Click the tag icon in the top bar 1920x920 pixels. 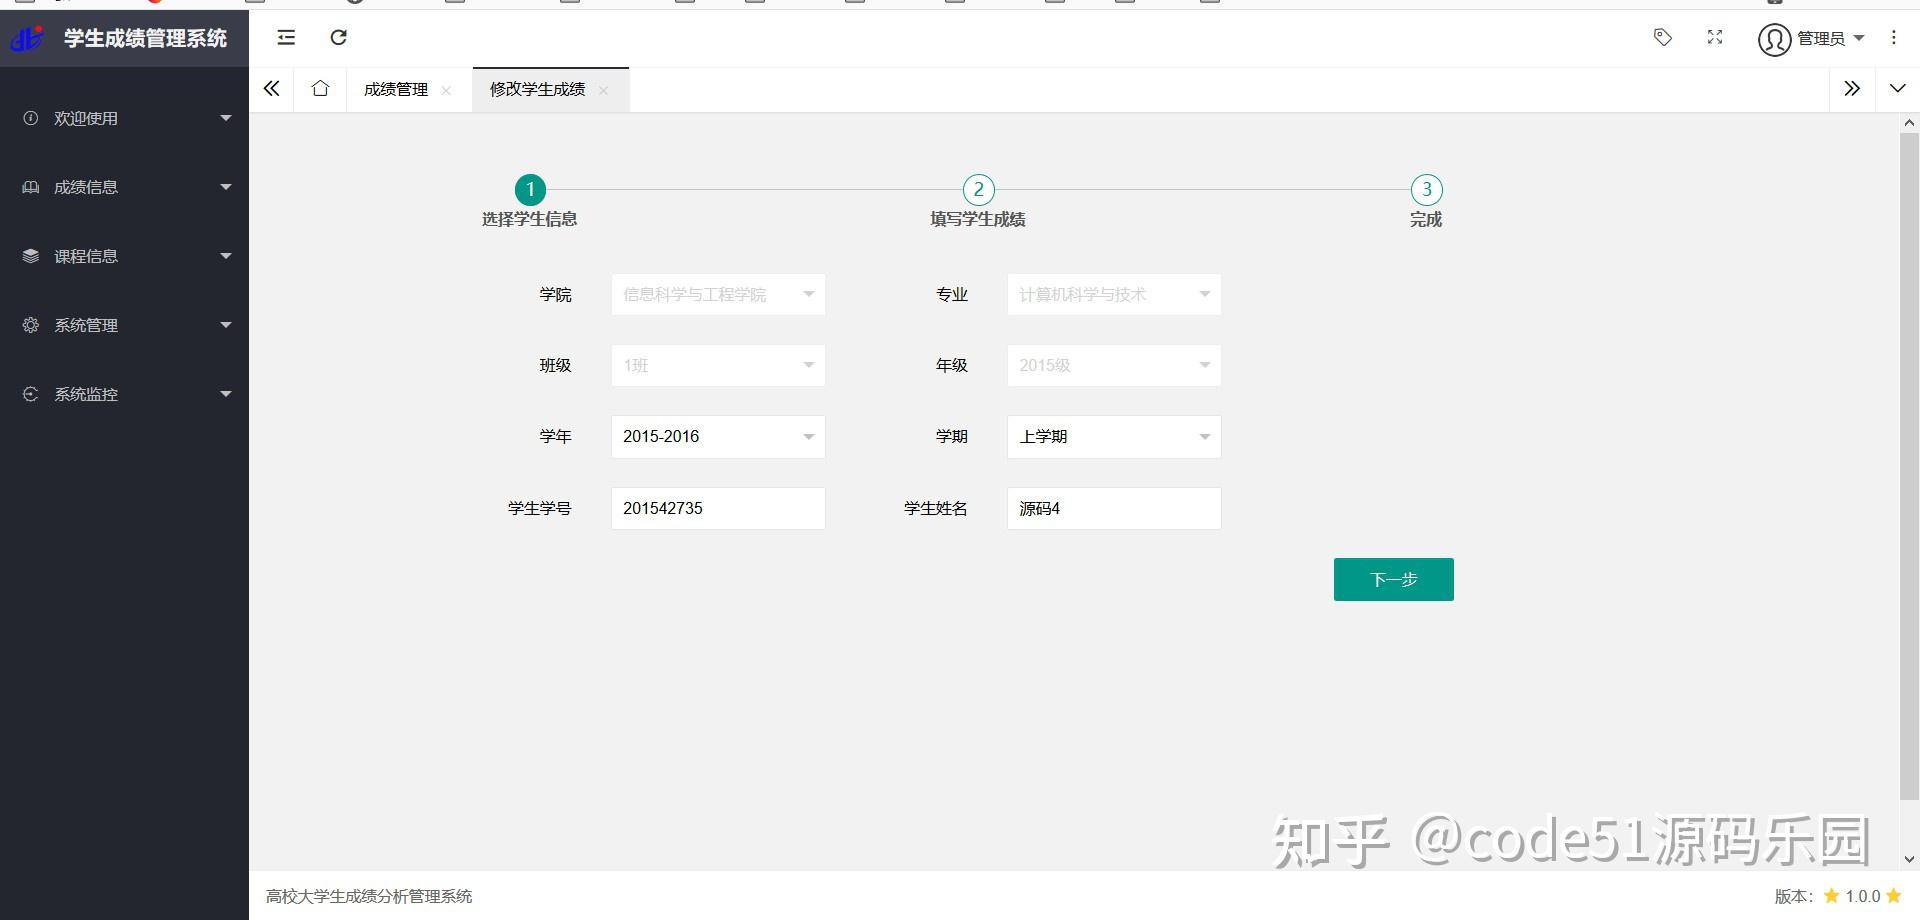[1662, 37]
